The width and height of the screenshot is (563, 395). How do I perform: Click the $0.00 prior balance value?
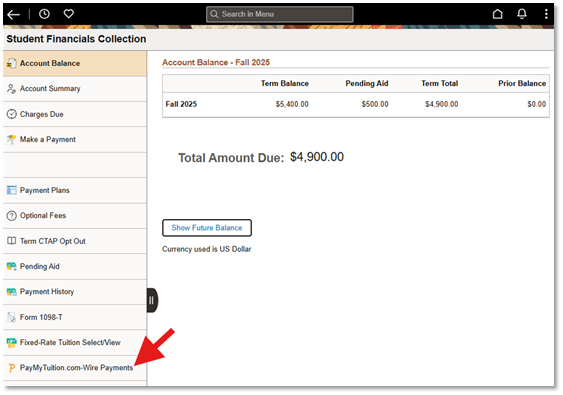[536, 104]
